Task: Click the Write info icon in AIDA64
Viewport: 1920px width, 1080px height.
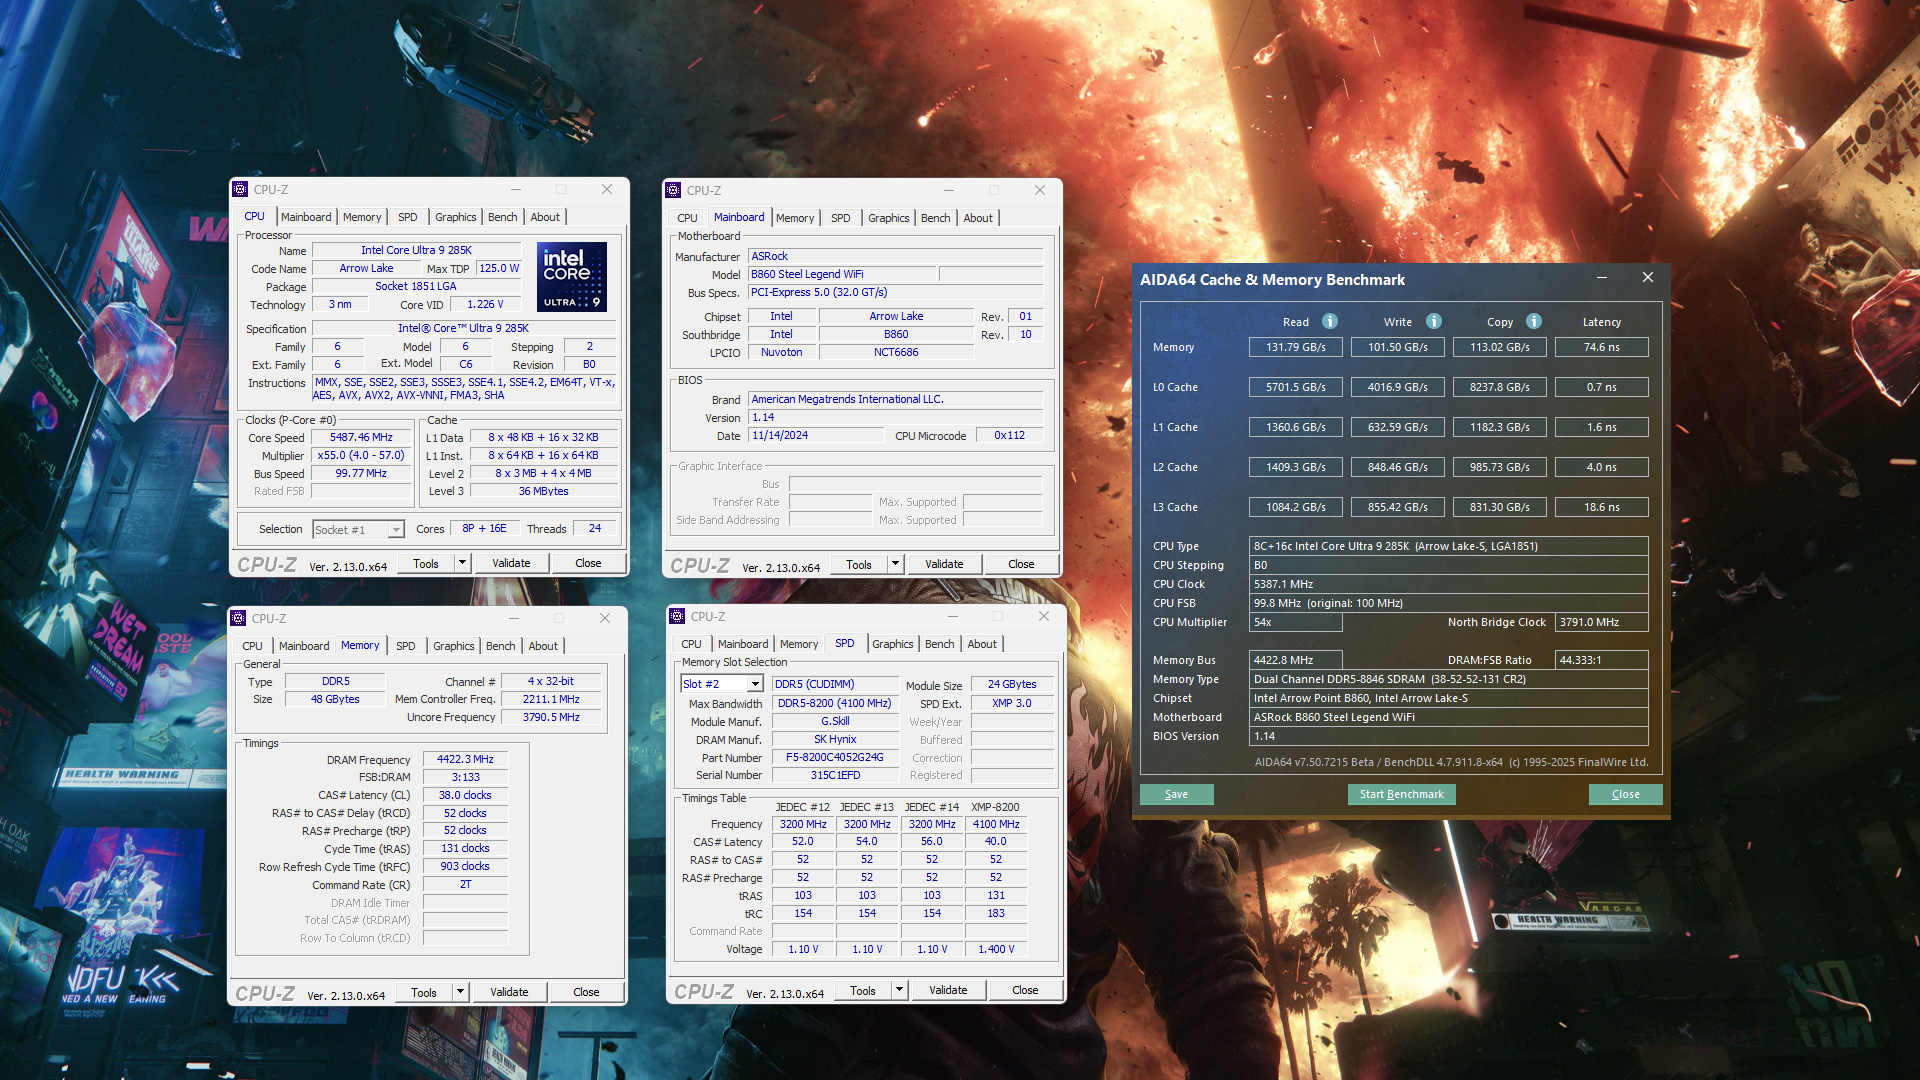Action: coord(1434,321)
